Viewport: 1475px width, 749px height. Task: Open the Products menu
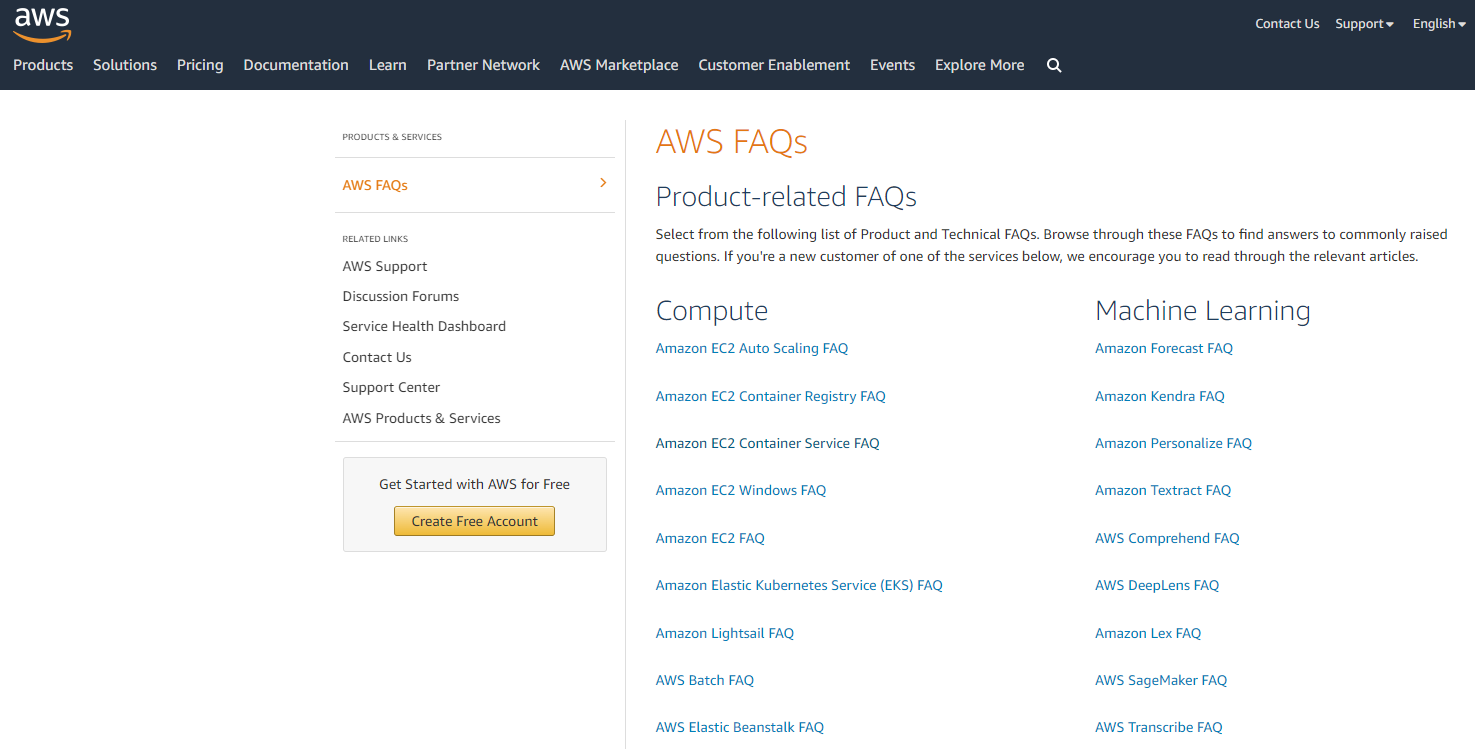43,65
